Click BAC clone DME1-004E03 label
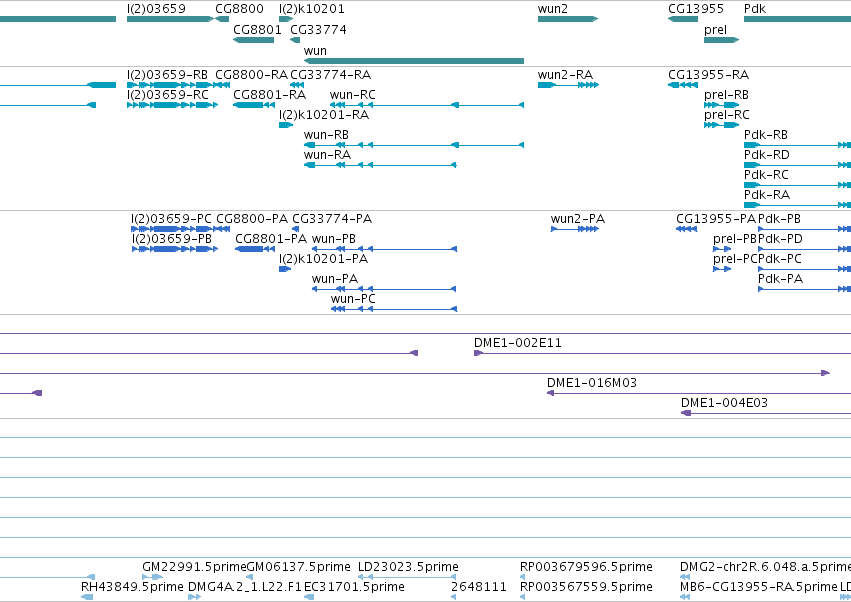 [724, 403]
